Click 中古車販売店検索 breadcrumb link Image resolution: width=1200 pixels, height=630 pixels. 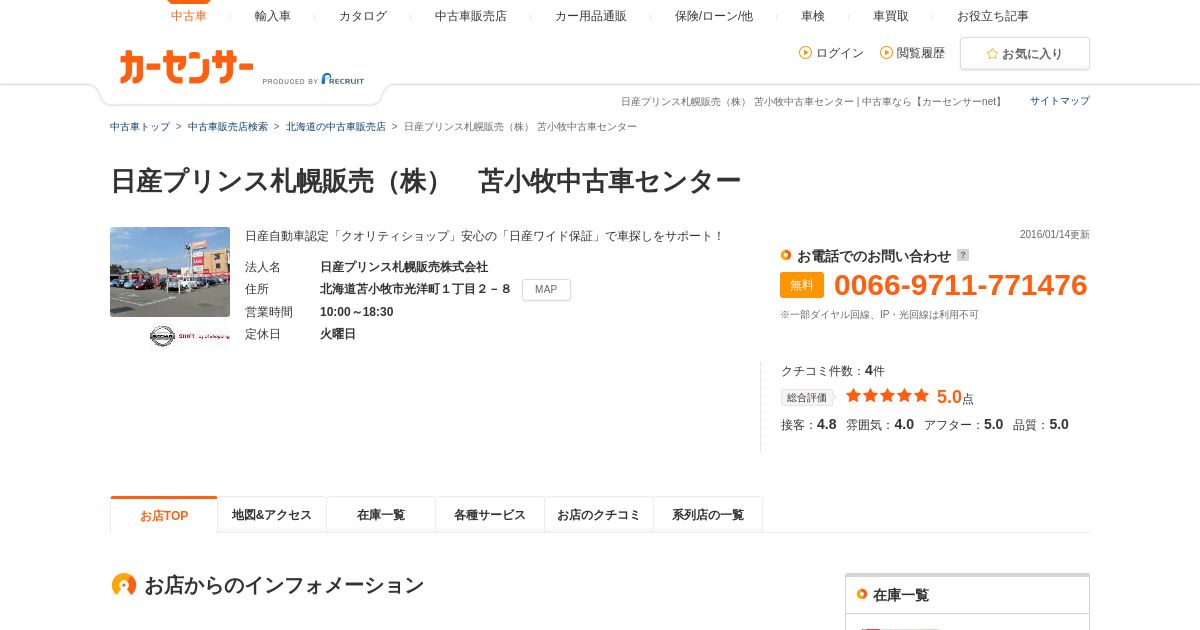(228, 127)
